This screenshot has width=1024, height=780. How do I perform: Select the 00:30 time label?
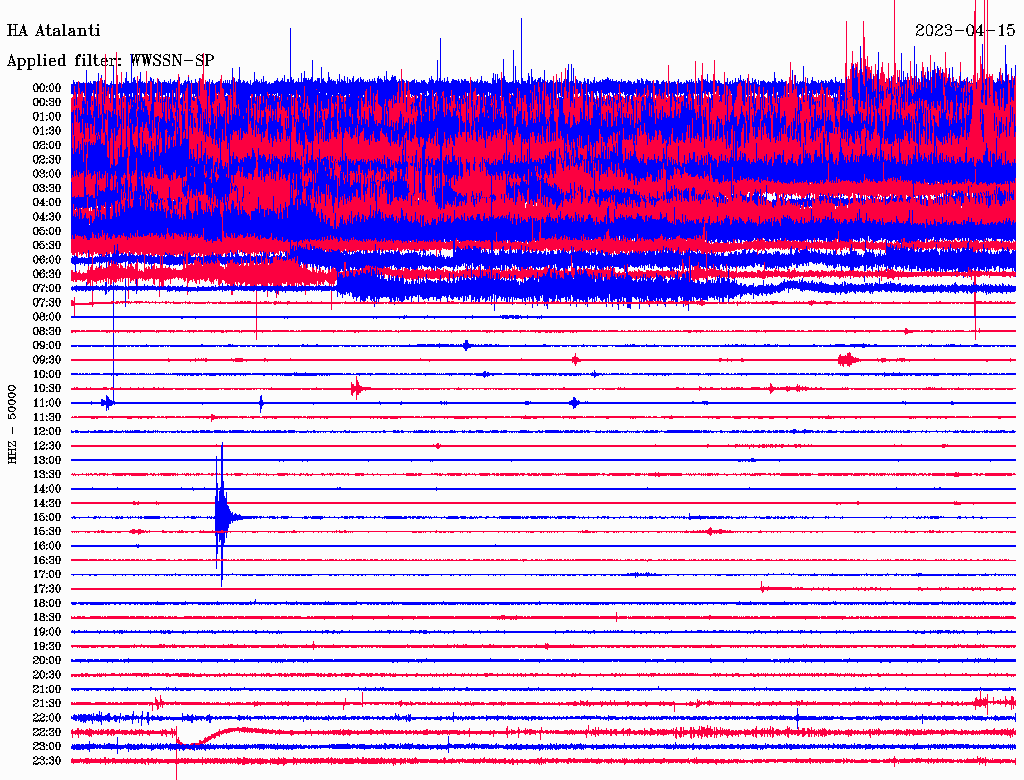click(x=47, y=102)
